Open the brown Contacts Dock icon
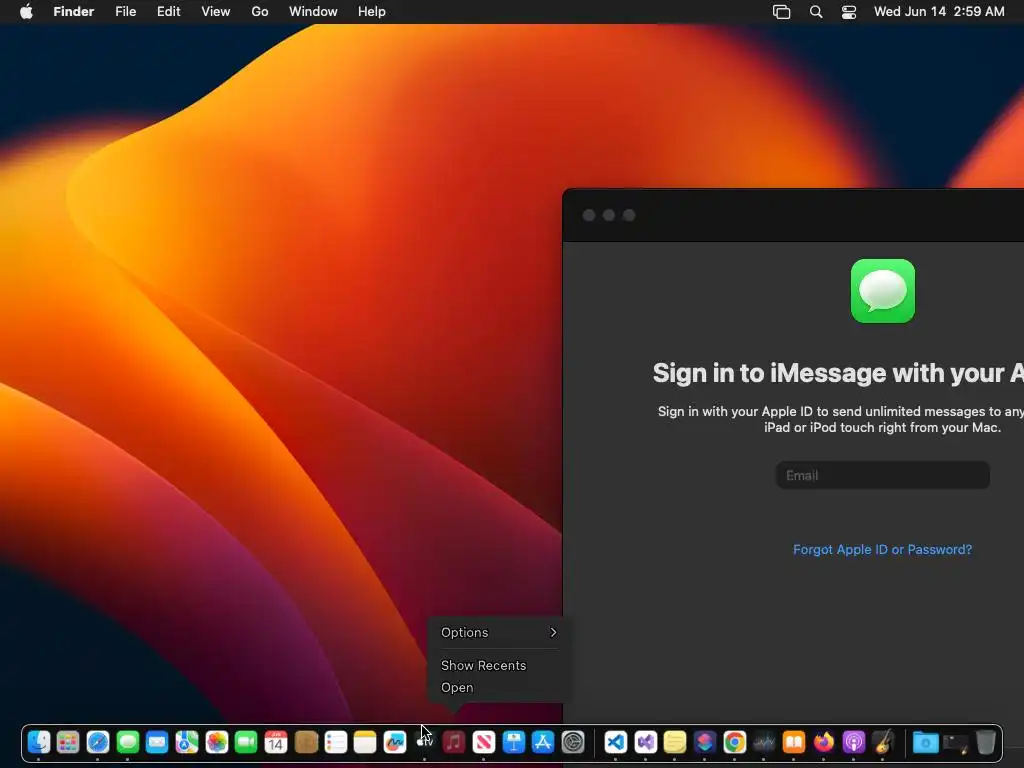This screenshot has height=768, width=1024. tap(306, 743)
